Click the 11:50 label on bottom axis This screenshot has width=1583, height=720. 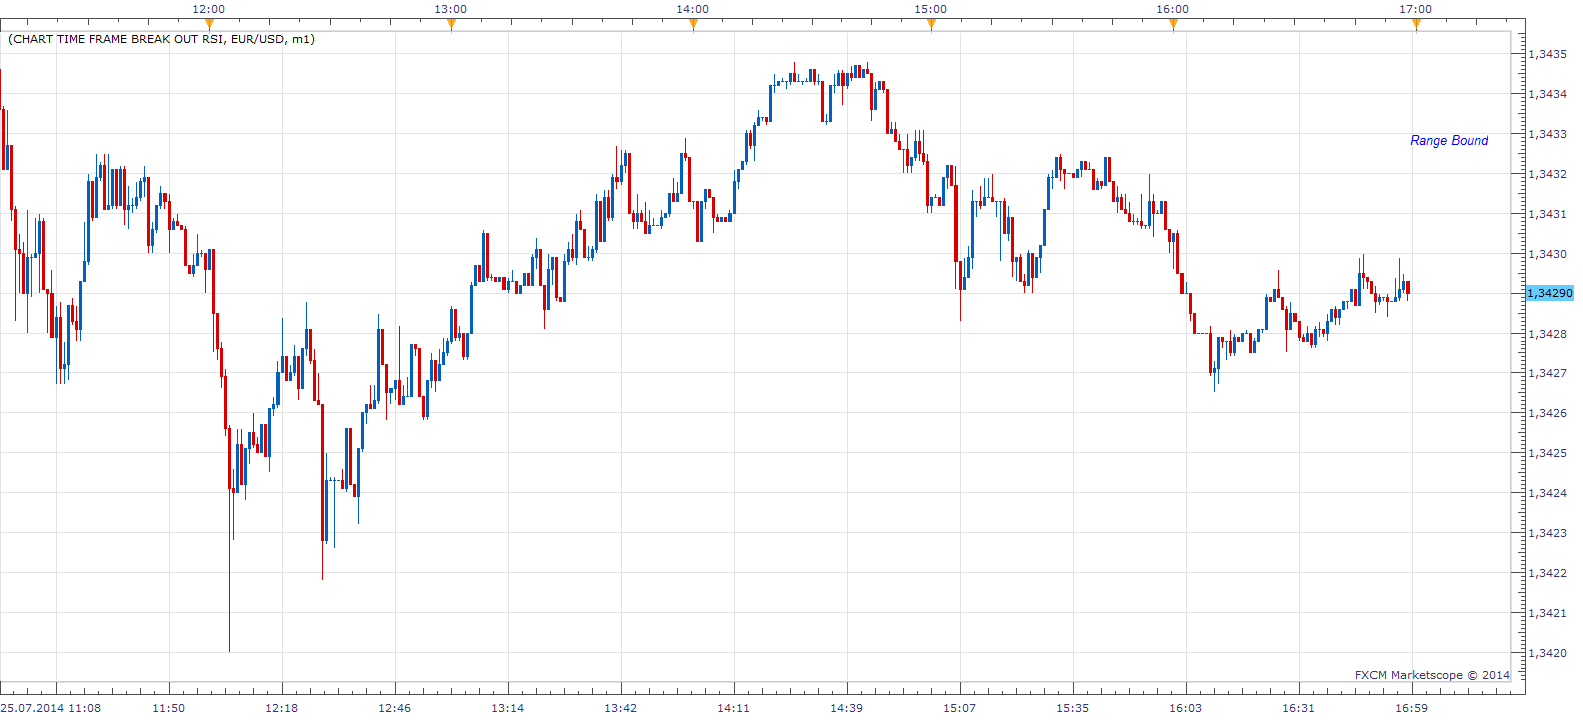(169, 708)
